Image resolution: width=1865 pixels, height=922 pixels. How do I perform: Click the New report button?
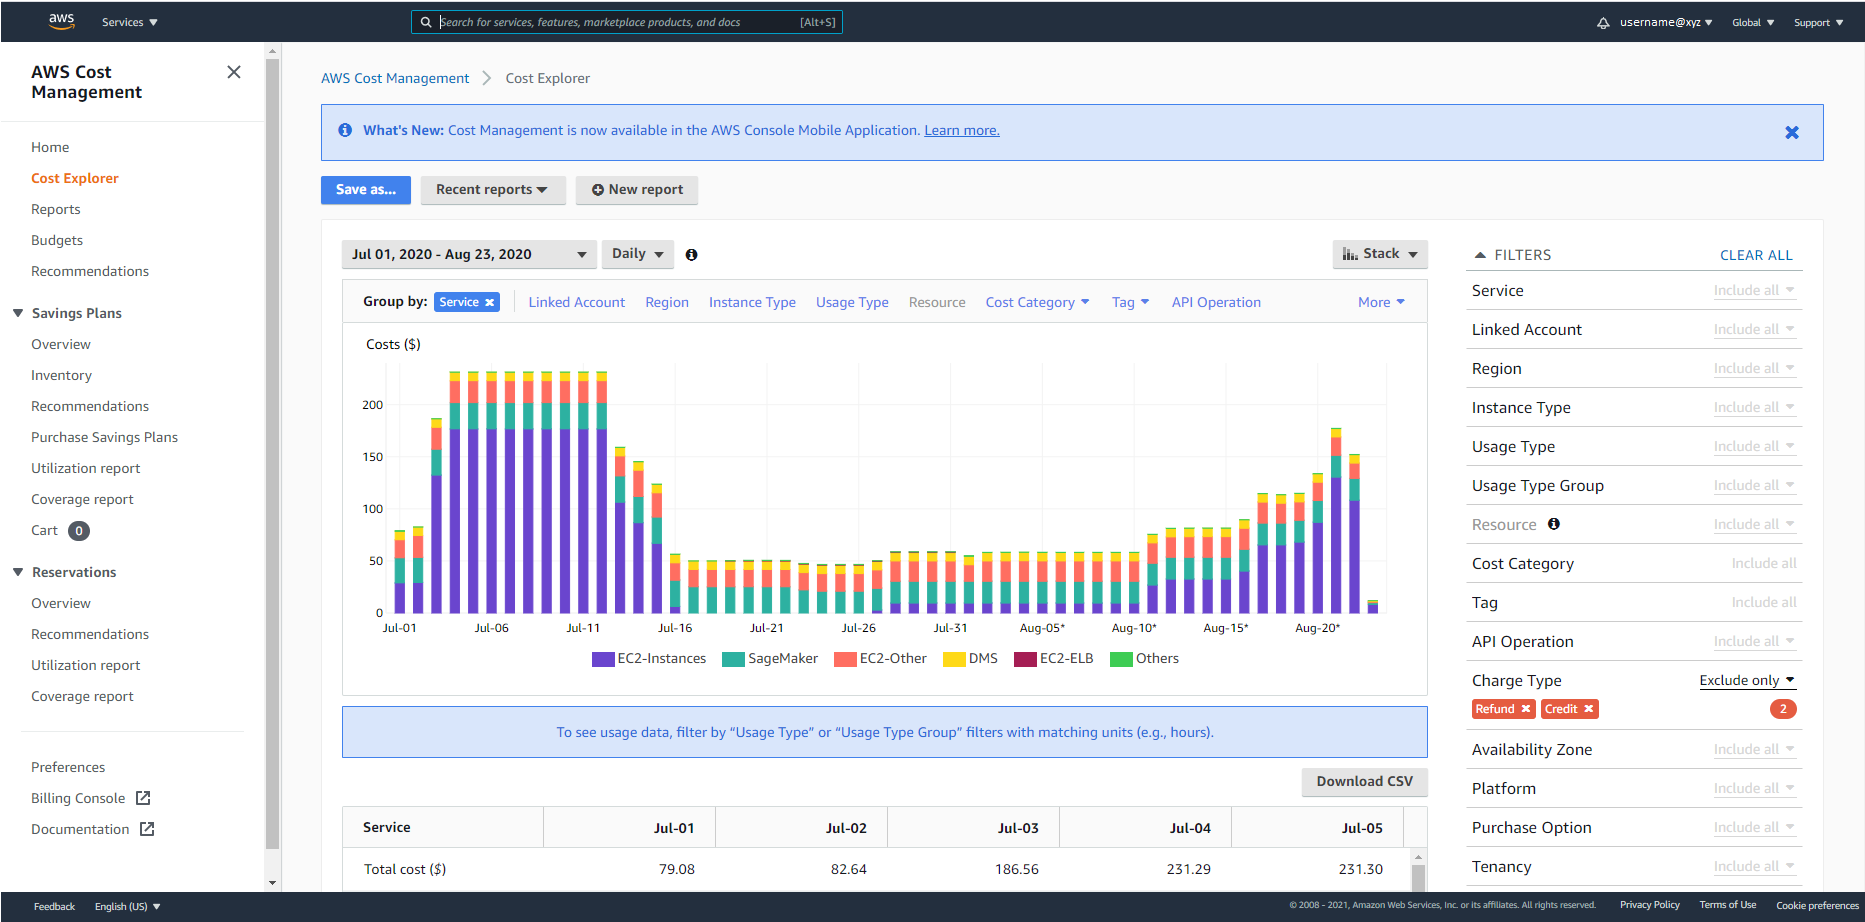coord(637,190)
